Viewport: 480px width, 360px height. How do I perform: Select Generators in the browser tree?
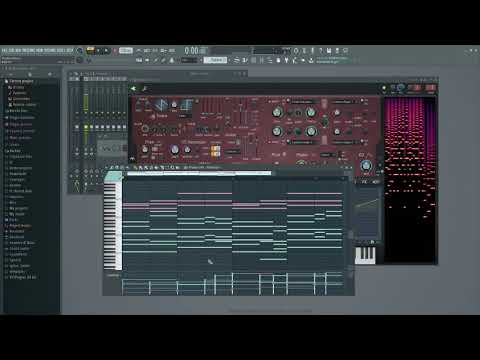pos(21,99)
